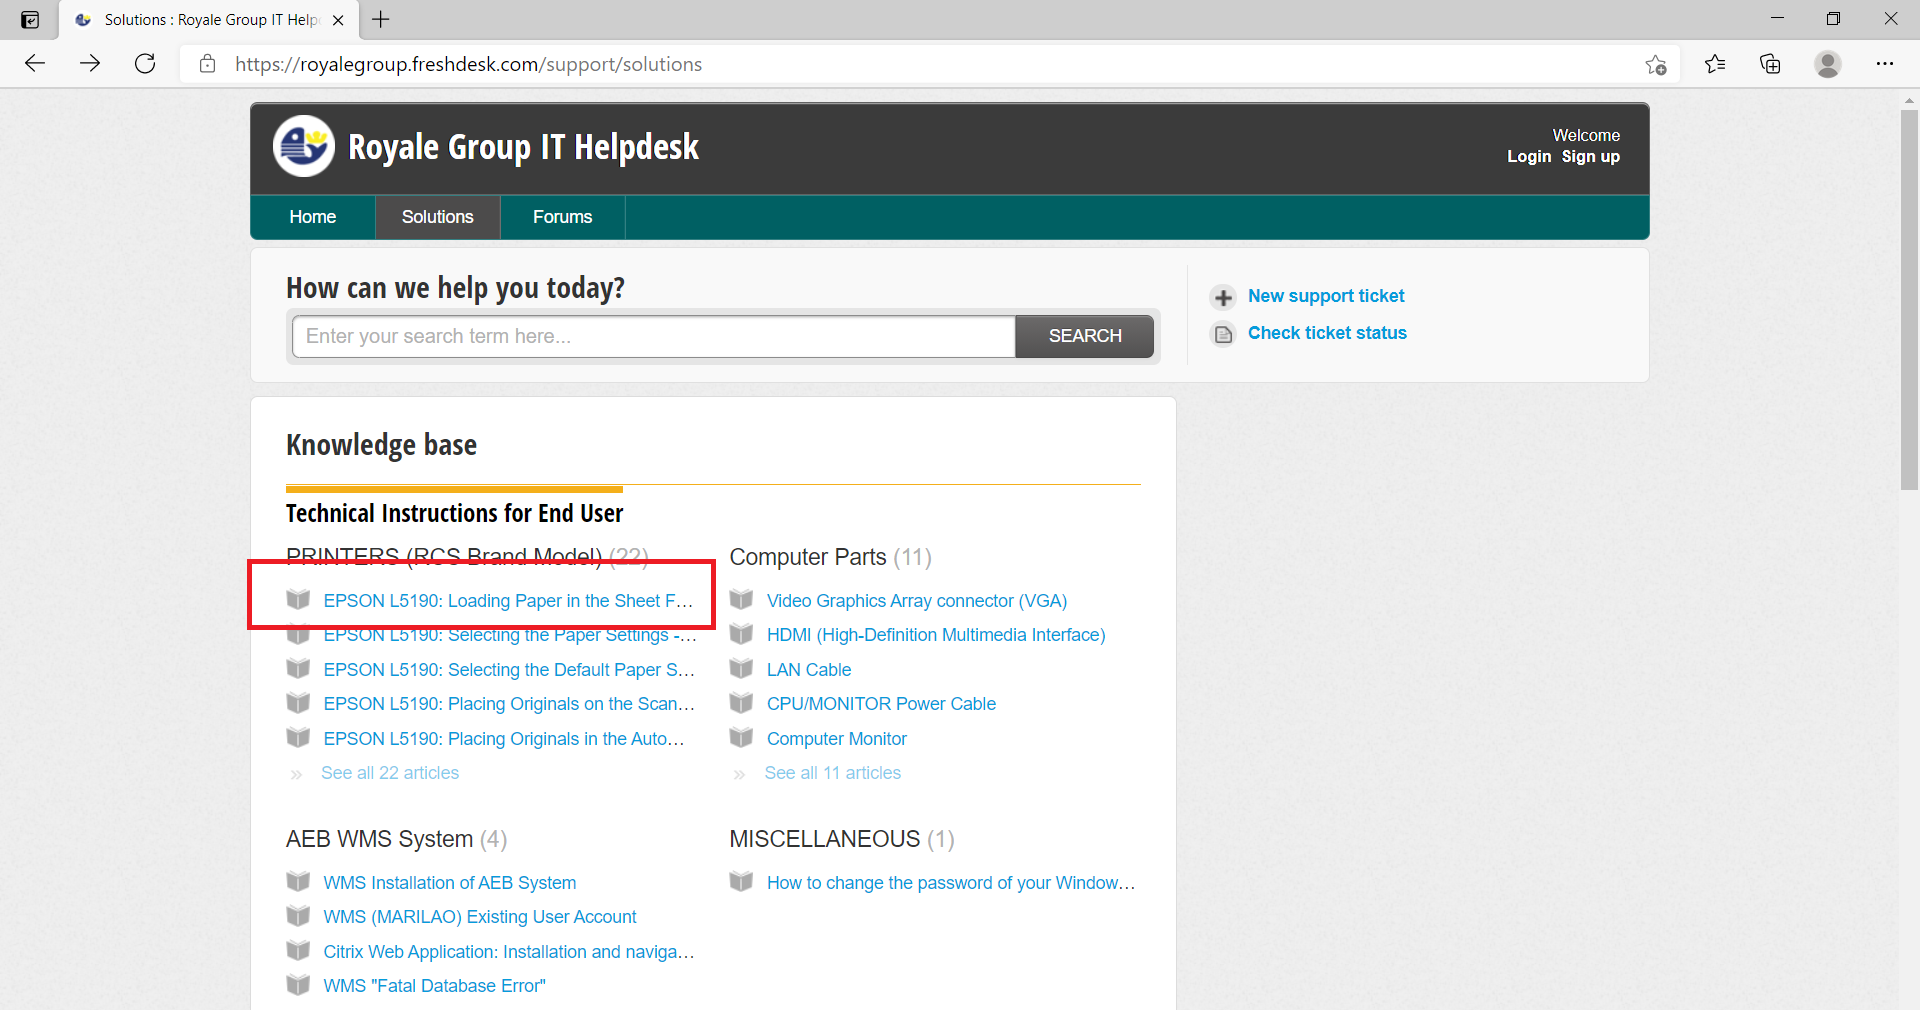Open browser Settings and more menu

(x=1885, y=64)
